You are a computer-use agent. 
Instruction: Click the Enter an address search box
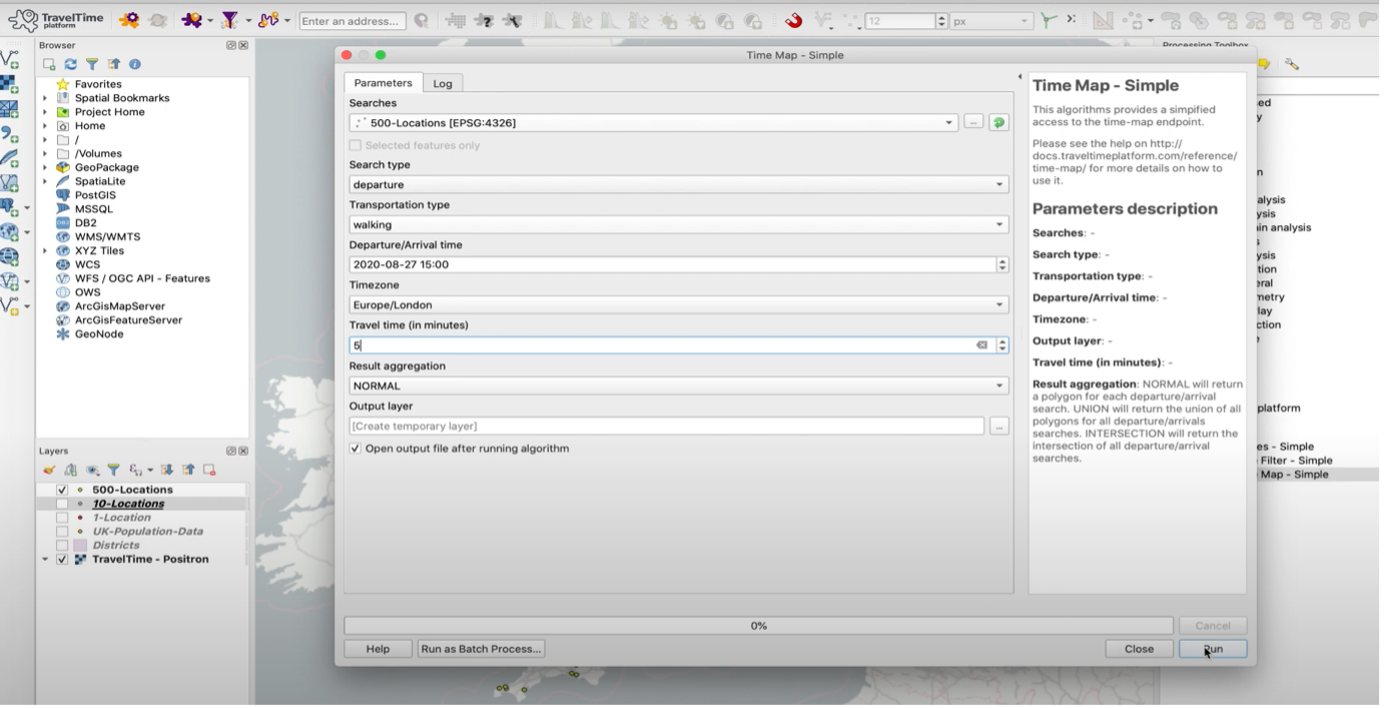(x=353, y=20)
